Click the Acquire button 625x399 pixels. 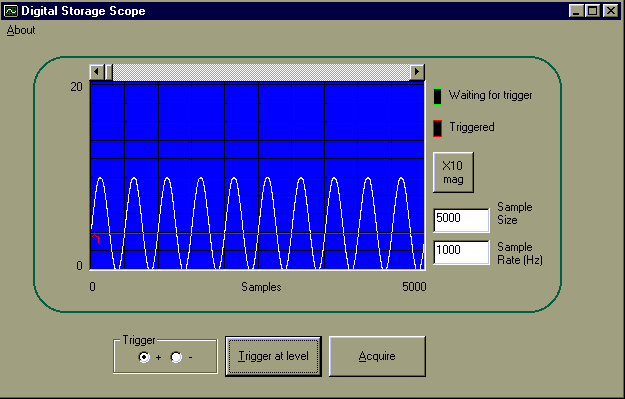click(x=377, y=356)
